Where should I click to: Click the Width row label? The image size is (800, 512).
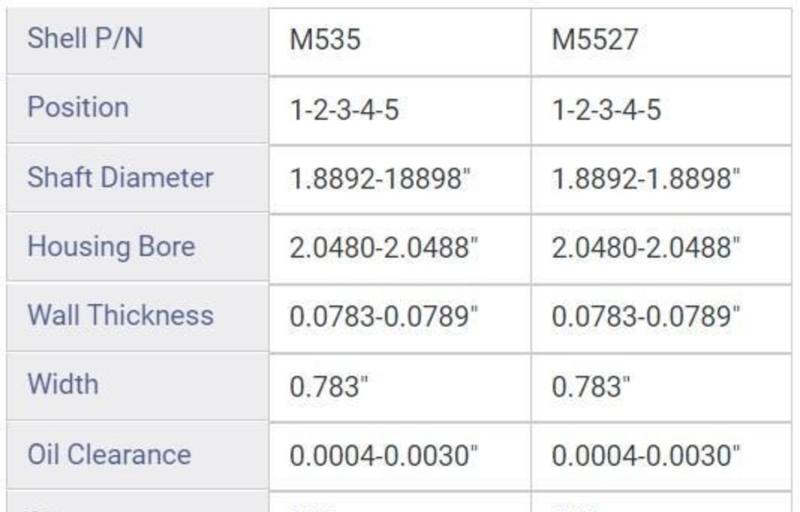[x=63, y=384]
